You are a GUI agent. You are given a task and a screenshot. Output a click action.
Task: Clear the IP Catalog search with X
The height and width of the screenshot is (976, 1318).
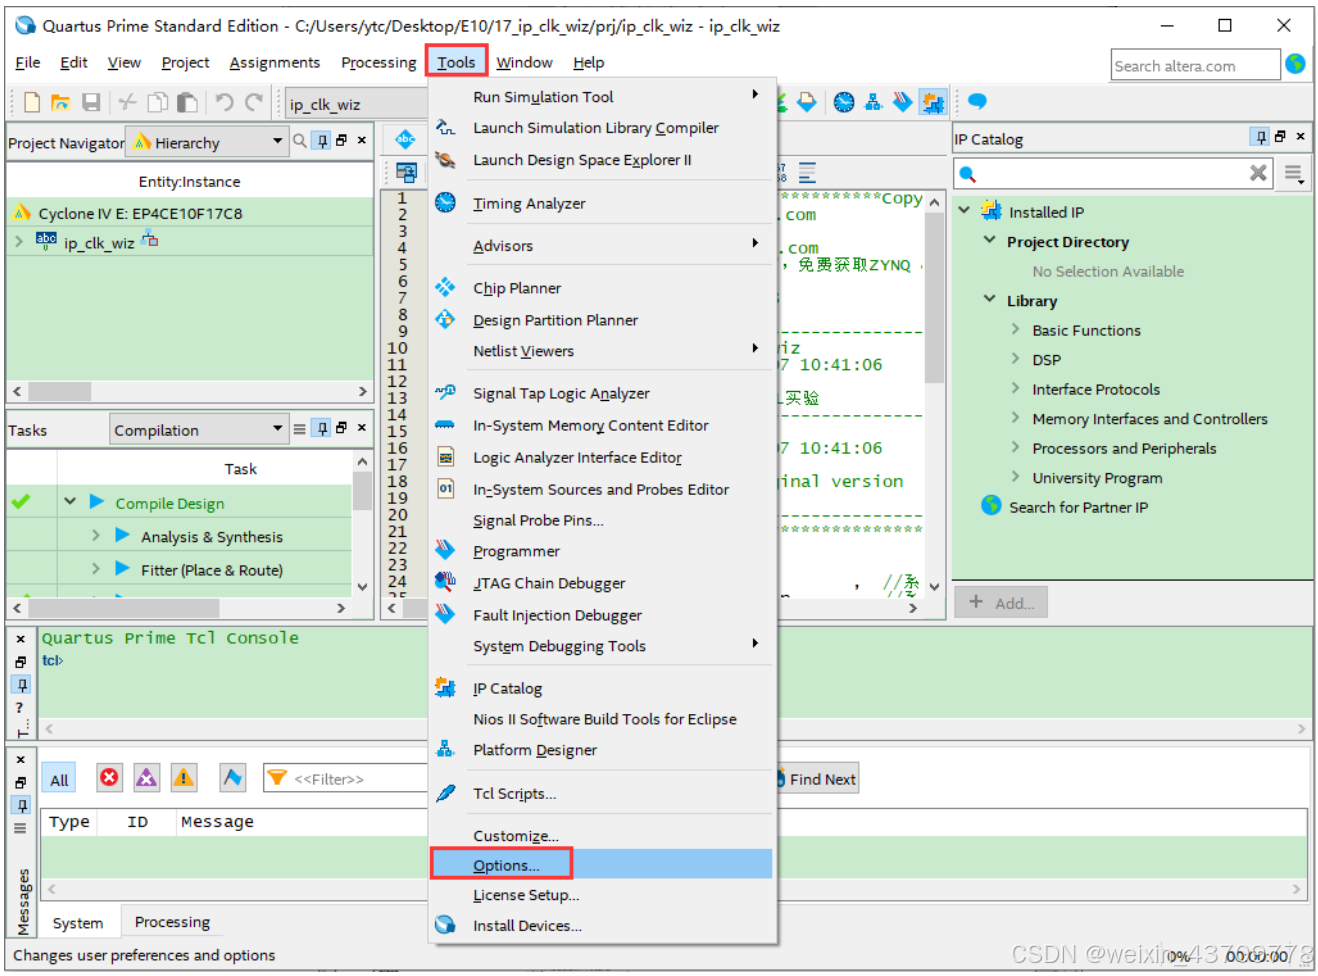click(x=1258, y=174)
